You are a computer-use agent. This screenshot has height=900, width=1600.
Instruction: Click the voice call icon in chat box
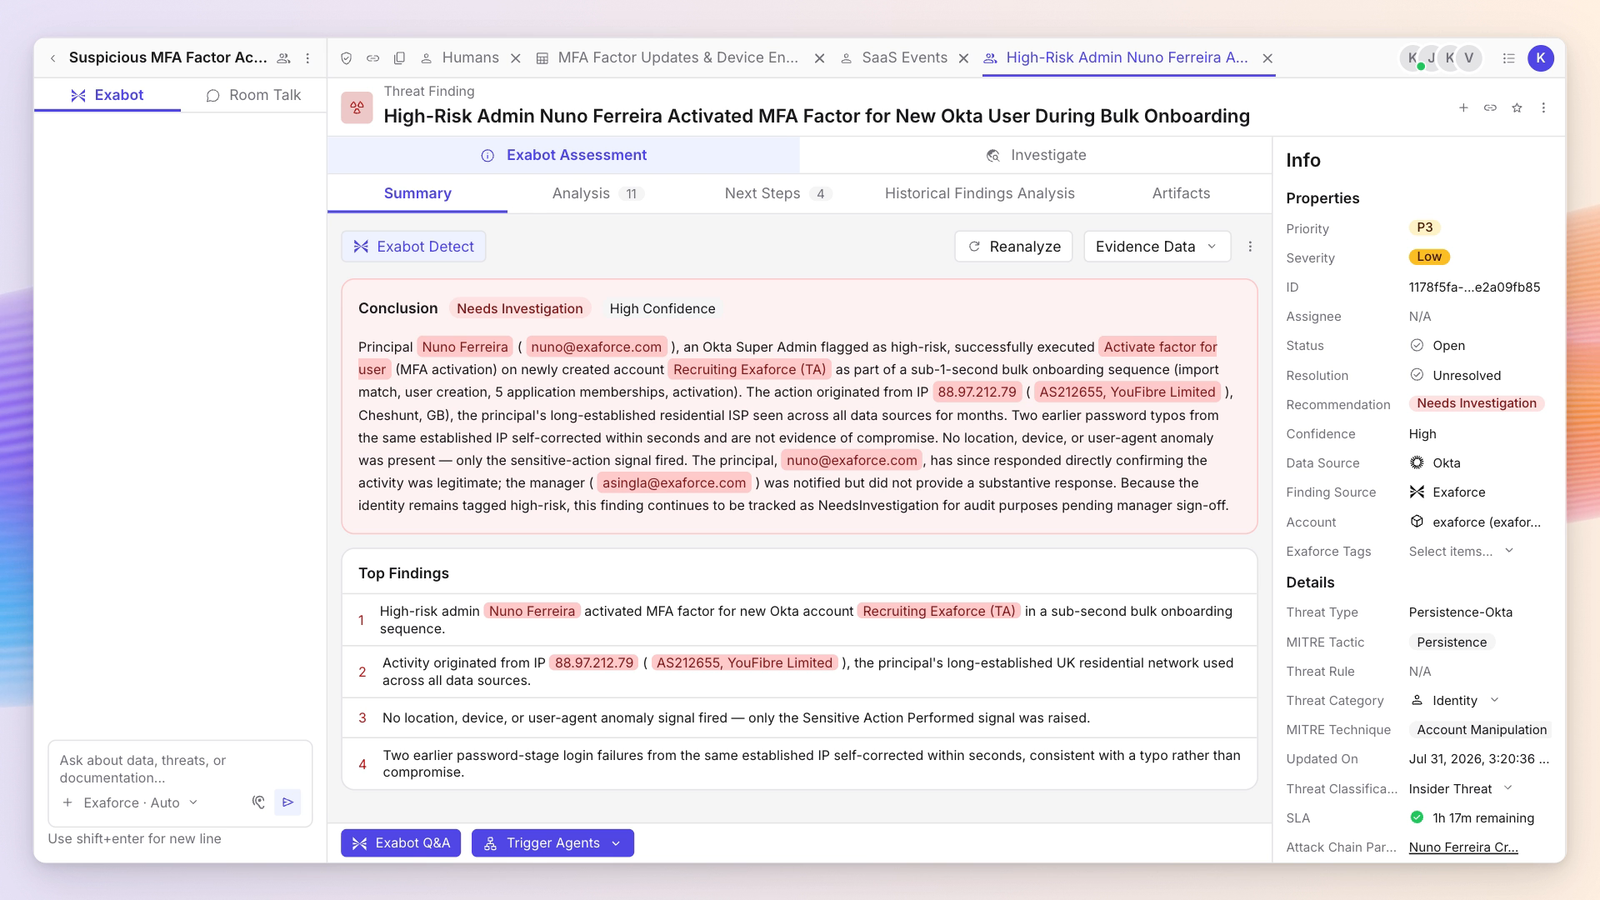[258, 802]
